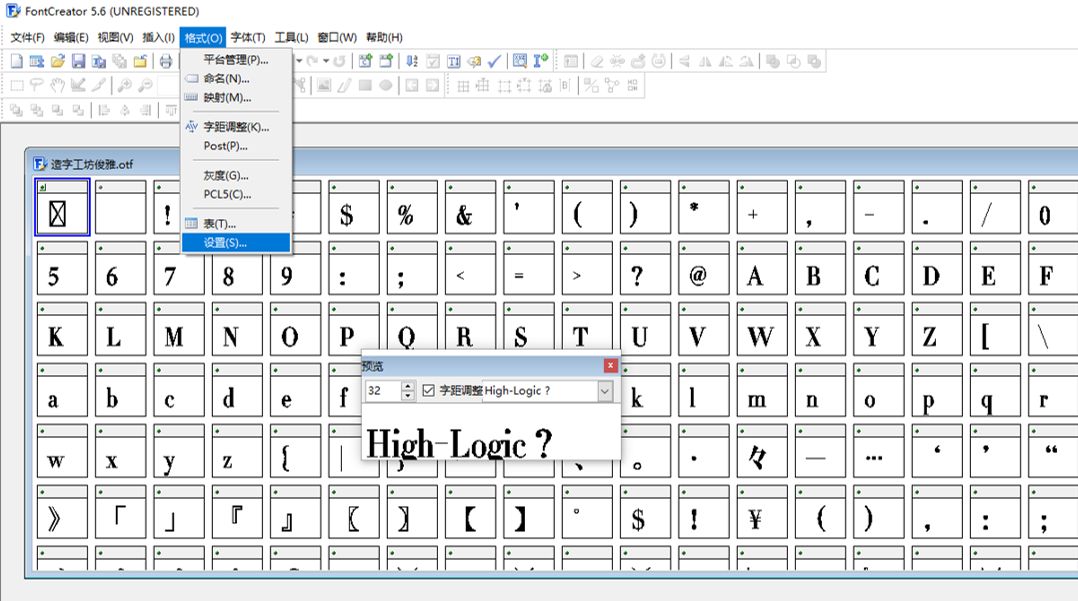This screenshot has width=1078, height=601.
Task: Click the 命名(N) tag icon in menu
Action: tap(191, 78)
